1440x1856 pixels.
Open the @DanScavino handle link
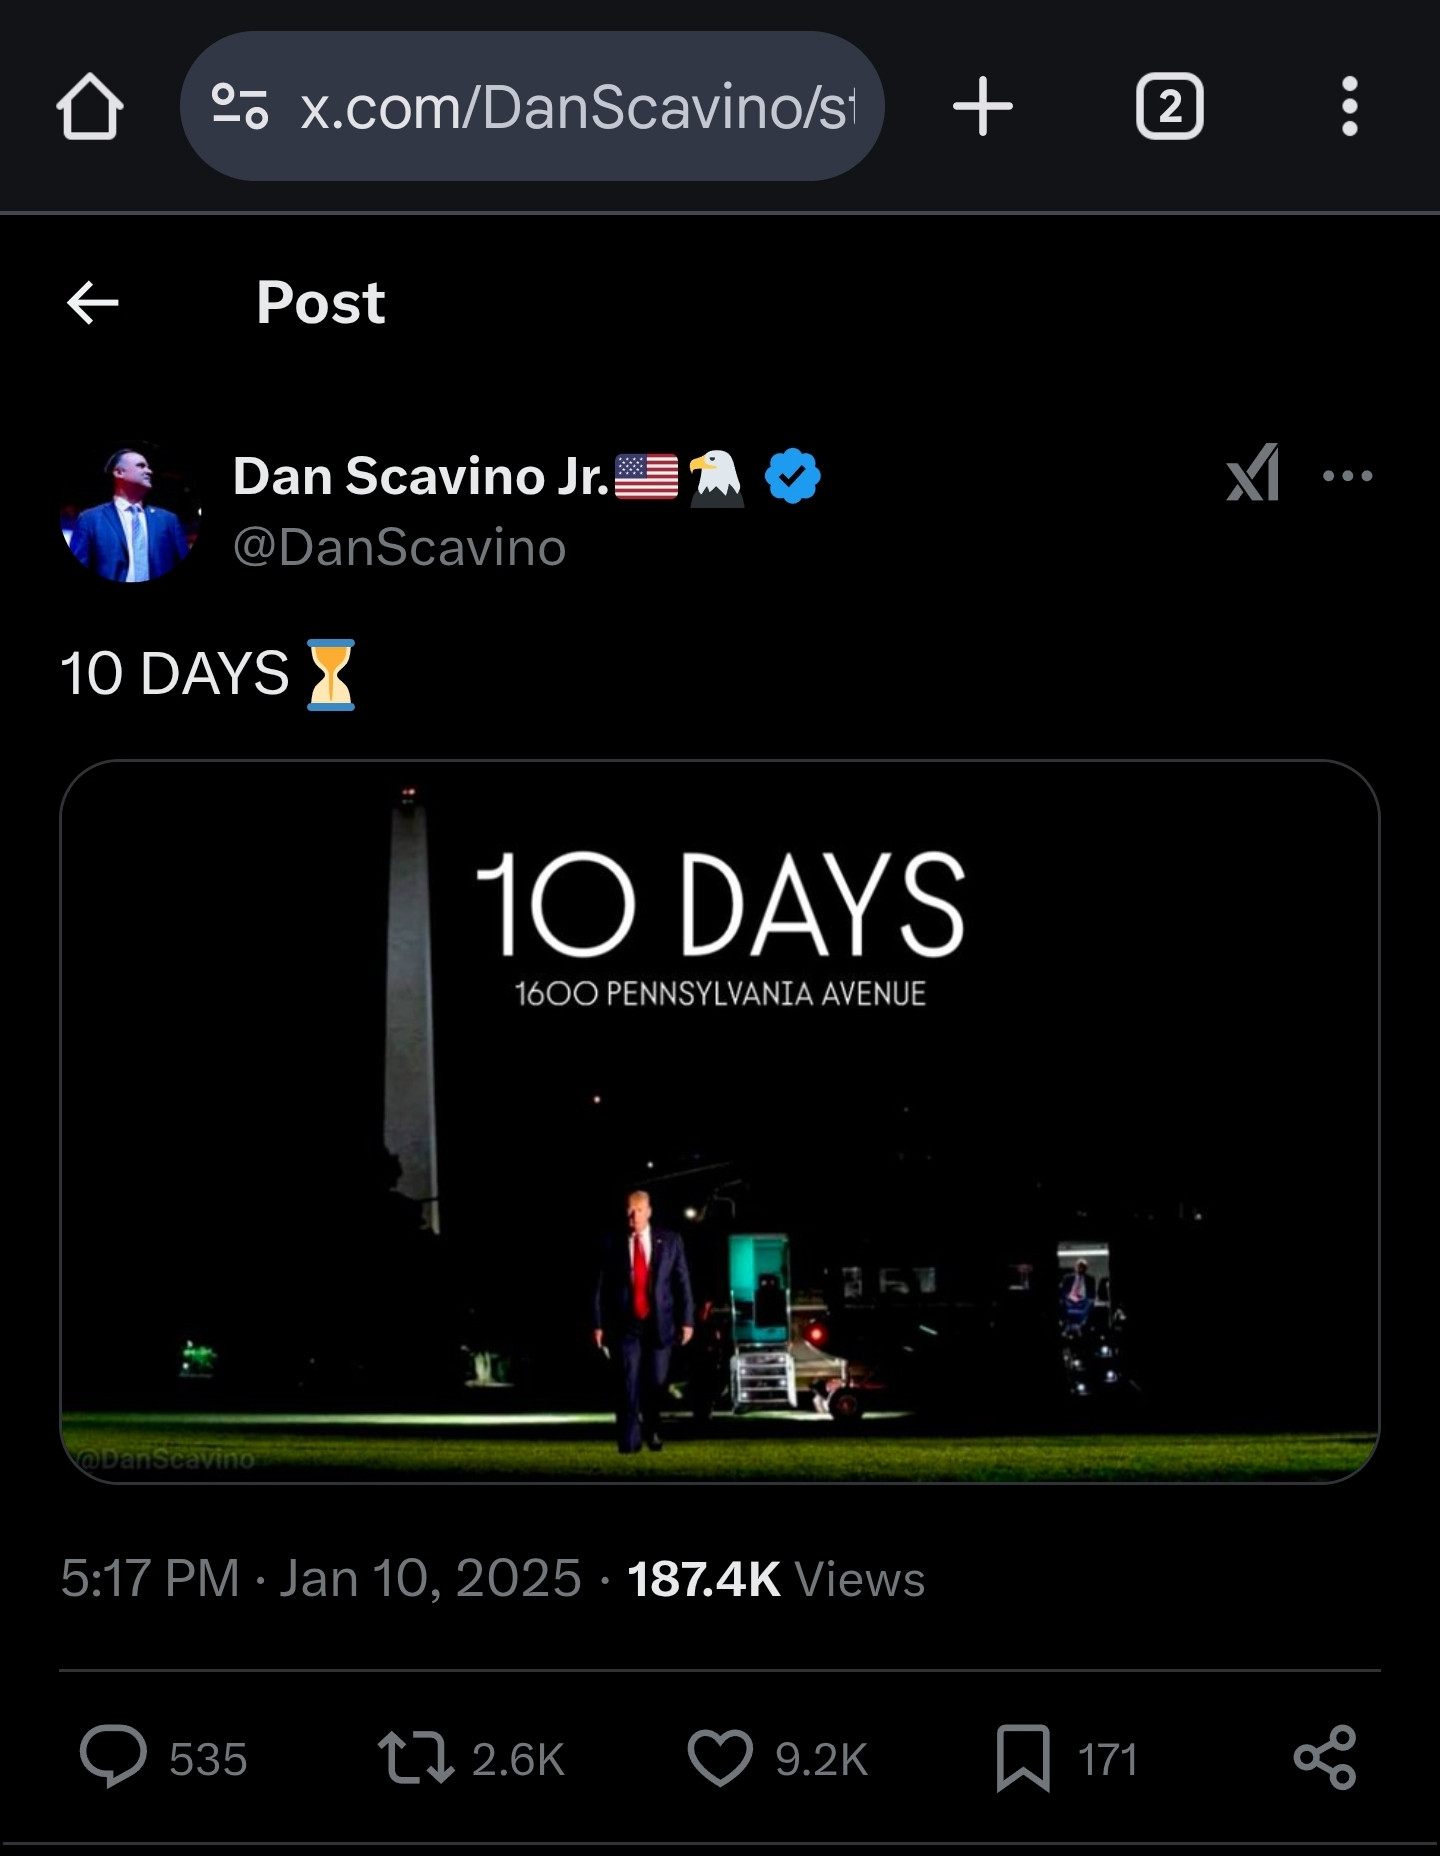coord(399,548)
